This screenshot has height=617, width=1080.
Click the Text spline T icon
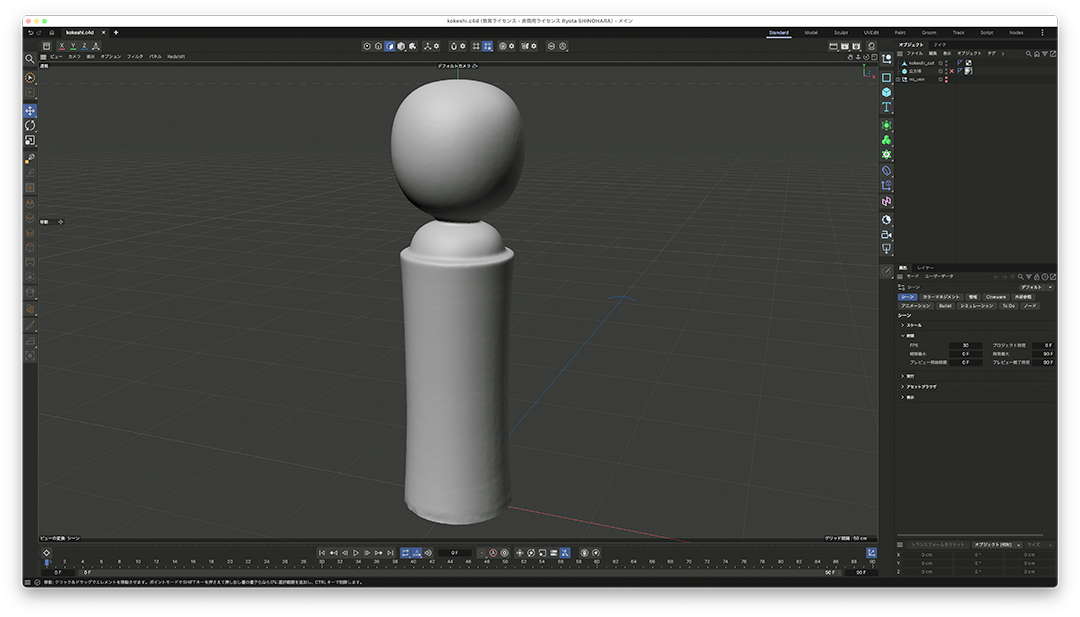(x=886, y=107)
